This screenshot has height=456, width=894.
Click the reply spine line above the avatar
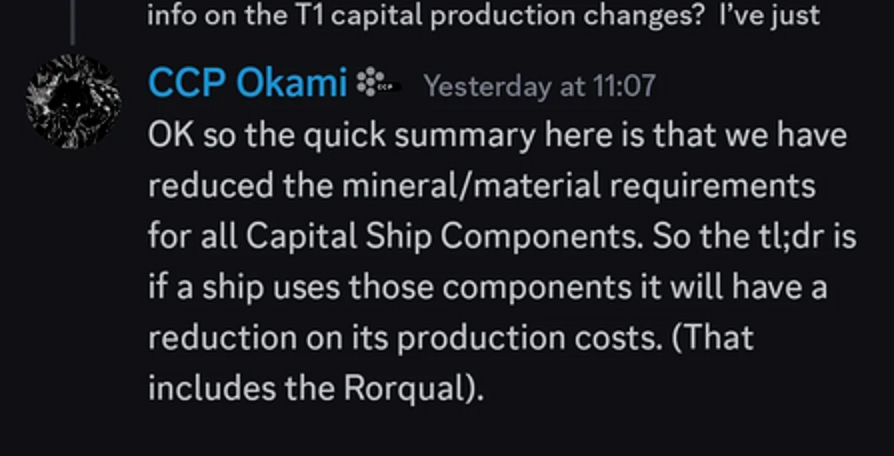point(72,23)
